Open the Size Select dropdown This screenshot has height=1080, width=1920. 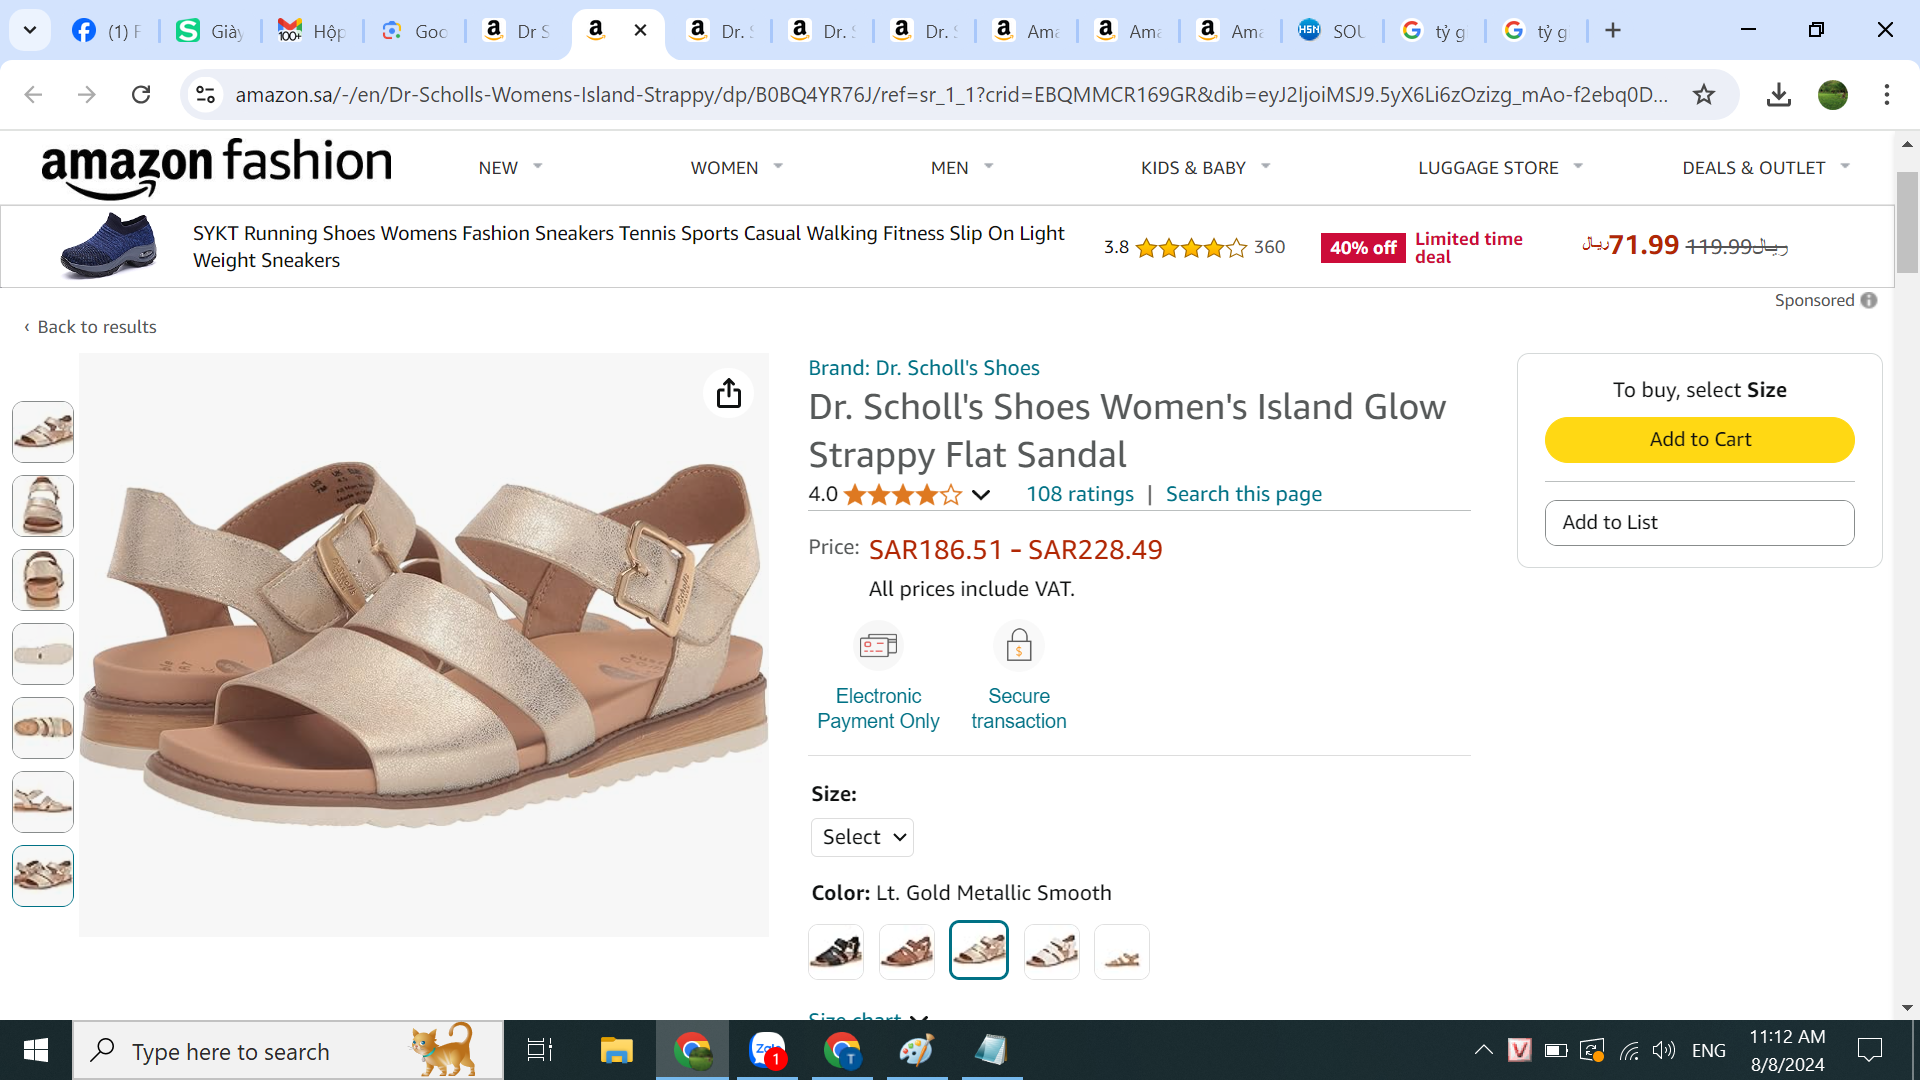[862, 837]
